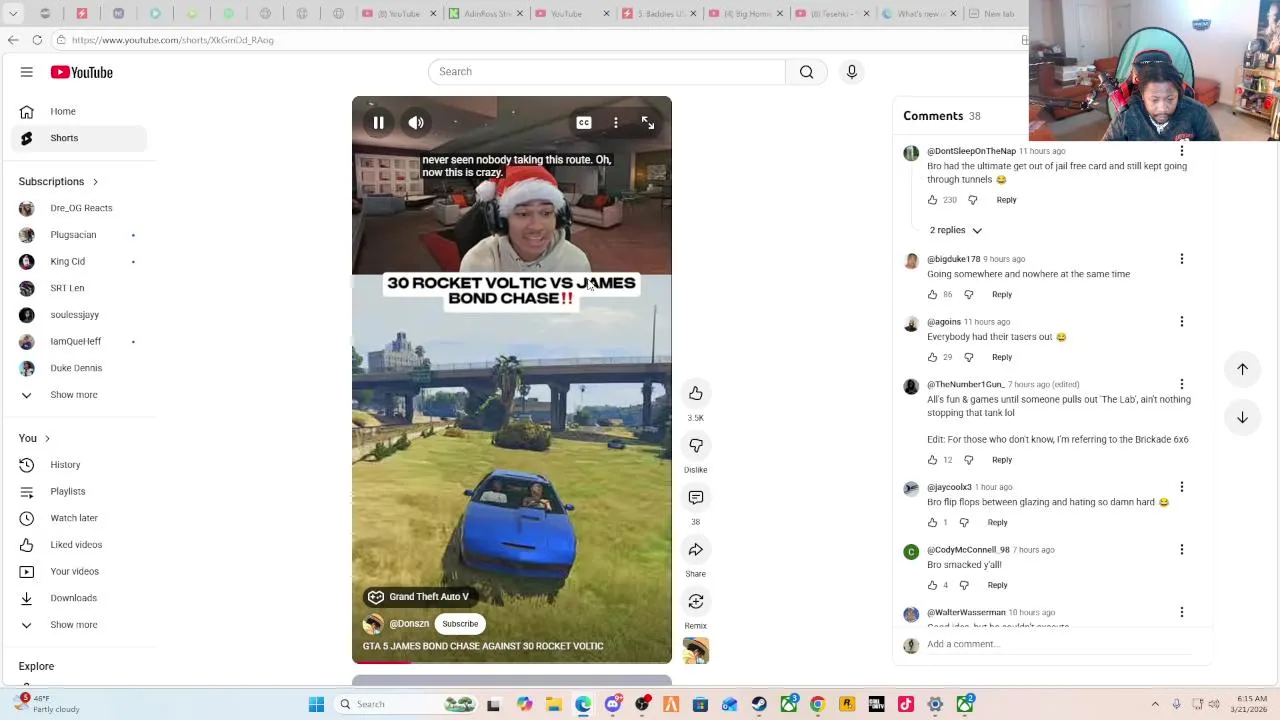Open soulessjayy subscription
The image size is (1280, 720).
(x=79, y=315)
